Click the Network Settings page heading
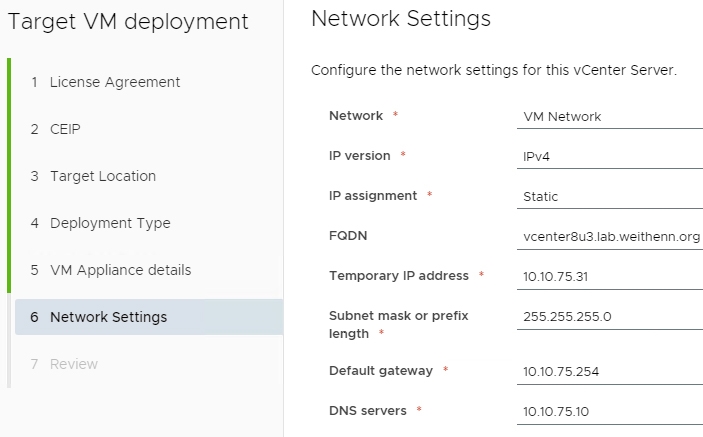703x437 pixels. pyautogui.click(x=401, y=19)
